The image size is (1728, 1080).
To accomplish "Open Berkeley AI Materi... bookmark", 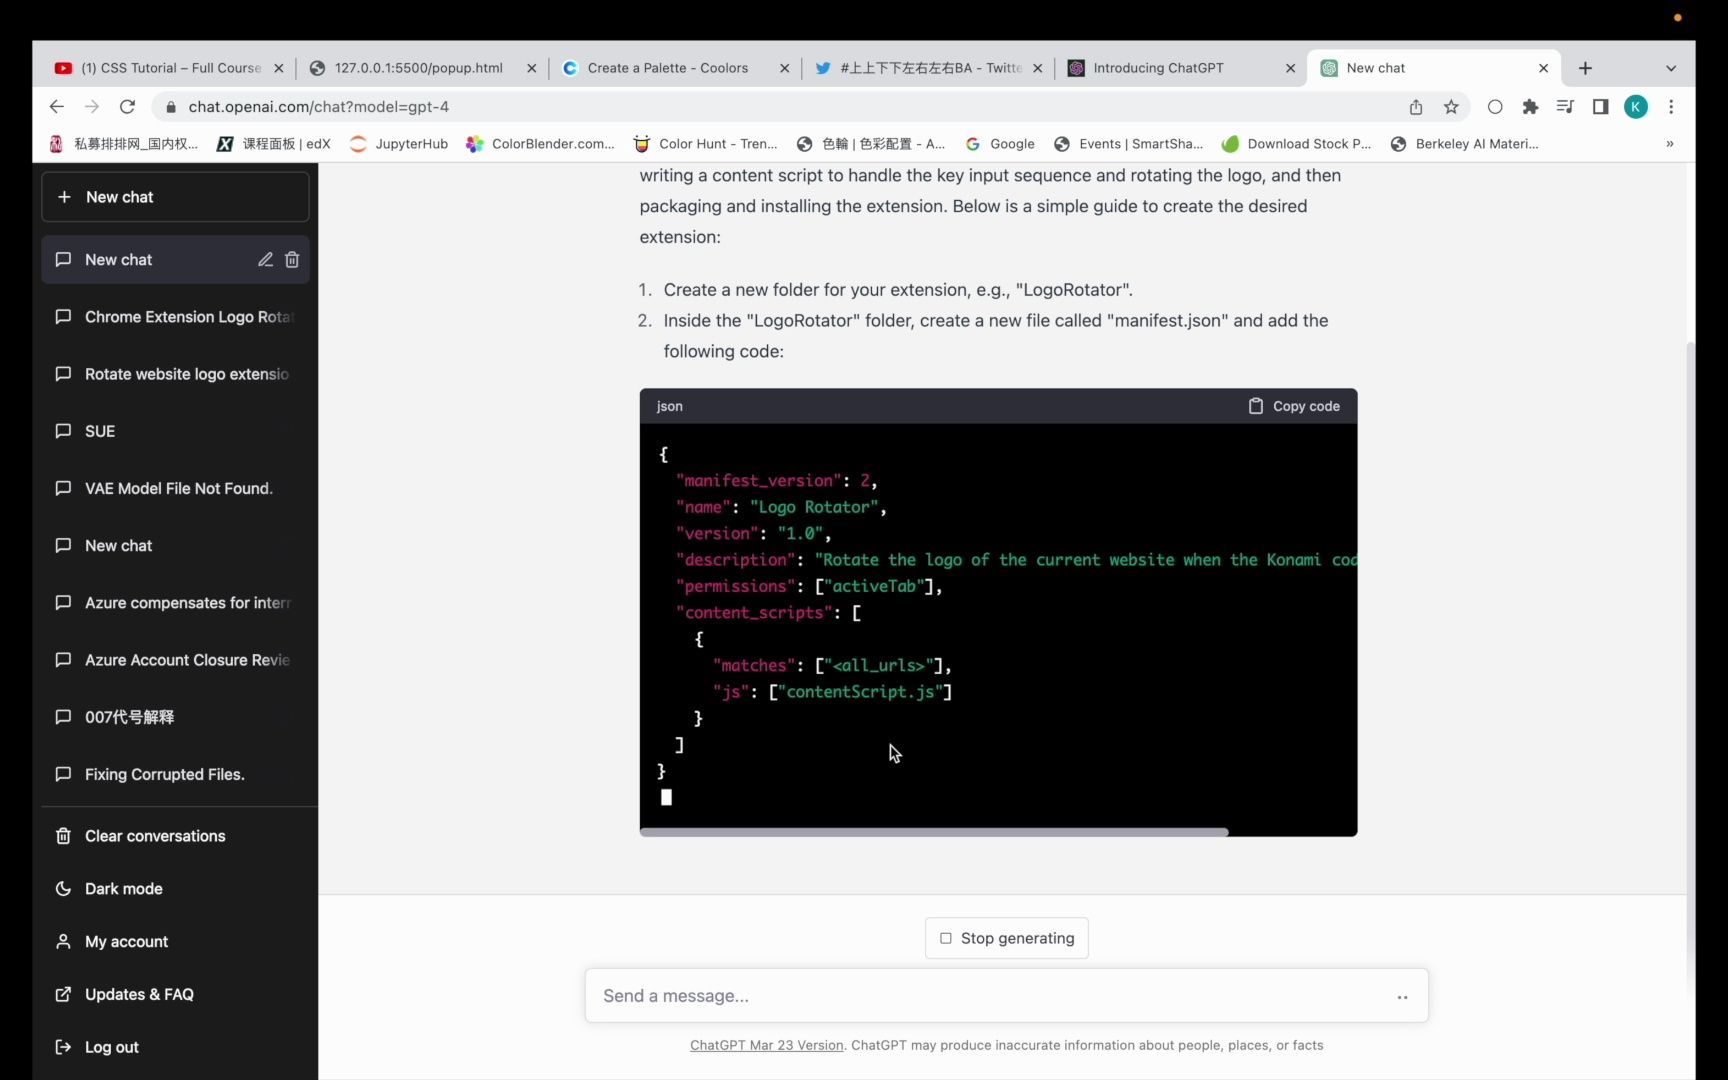I will (x=1464, y=144).
